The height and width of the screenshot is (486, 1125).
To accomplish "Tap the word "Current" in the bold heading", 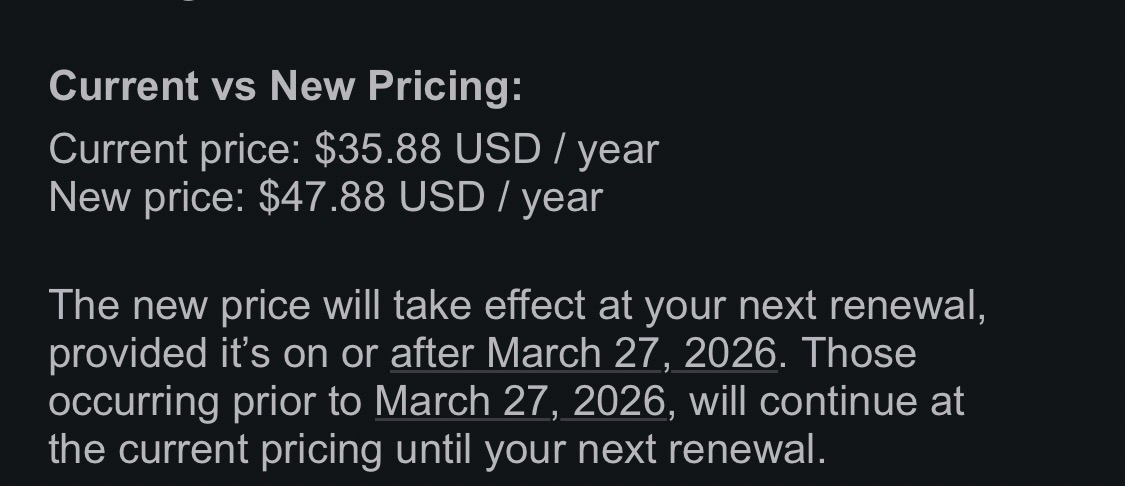I will point(124,87).
